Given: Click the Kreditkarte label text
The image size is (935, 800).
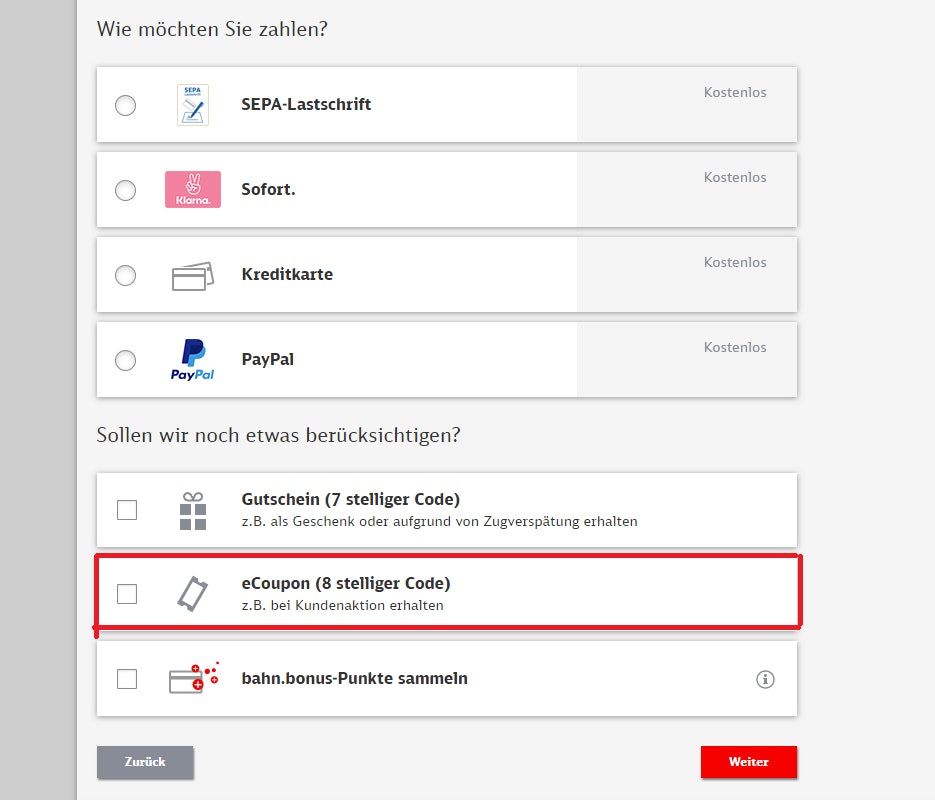Looking at the screenshot, I should [x=287, y=274].
